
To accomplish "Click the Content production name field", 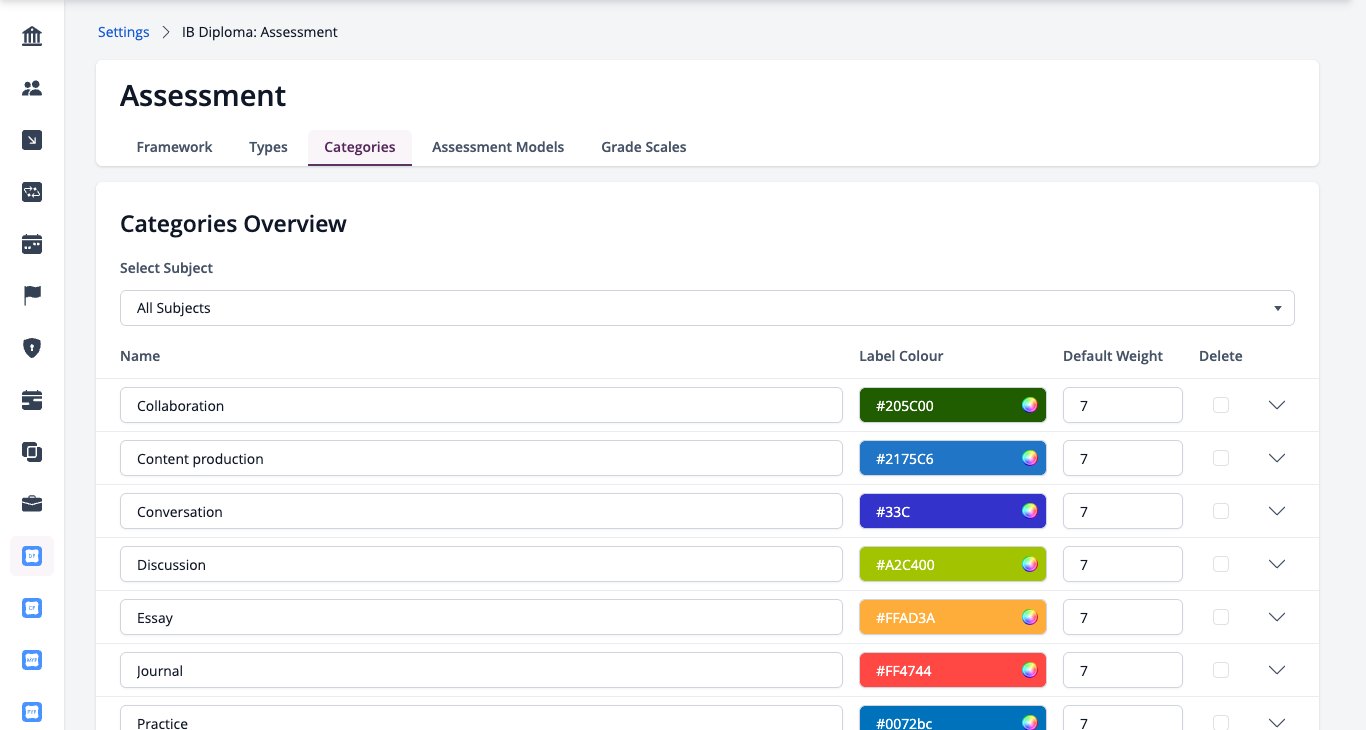I will [x=481, y=458].
